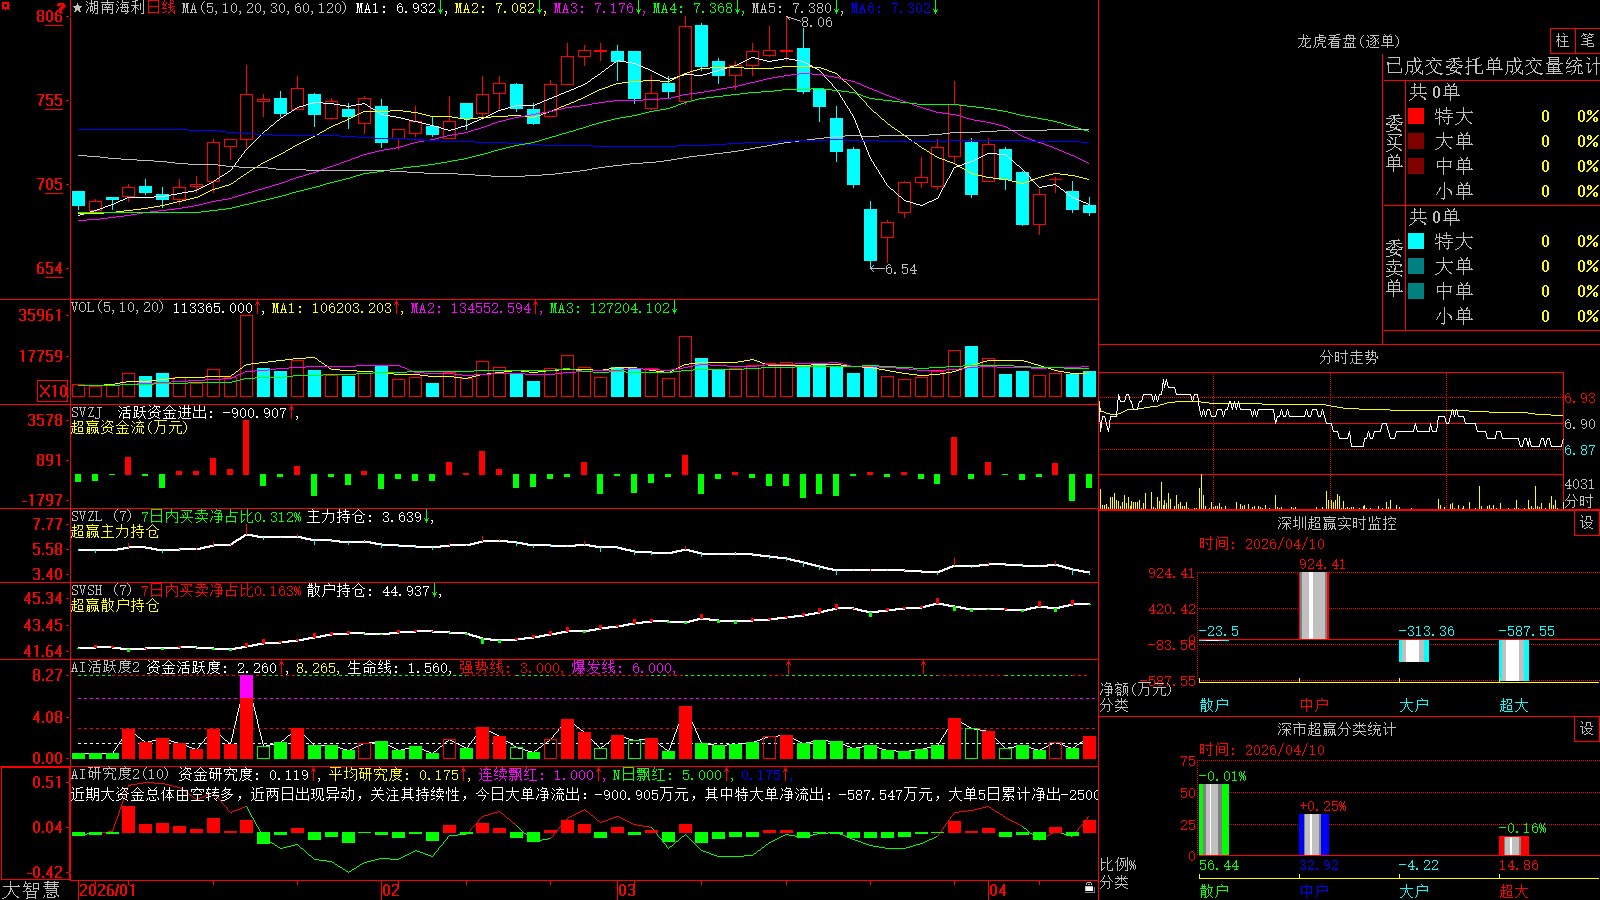Click the AI研究度2(10) indicator name
The width and height of the screenshot is (1600, 900).
[x=120, y=774]
